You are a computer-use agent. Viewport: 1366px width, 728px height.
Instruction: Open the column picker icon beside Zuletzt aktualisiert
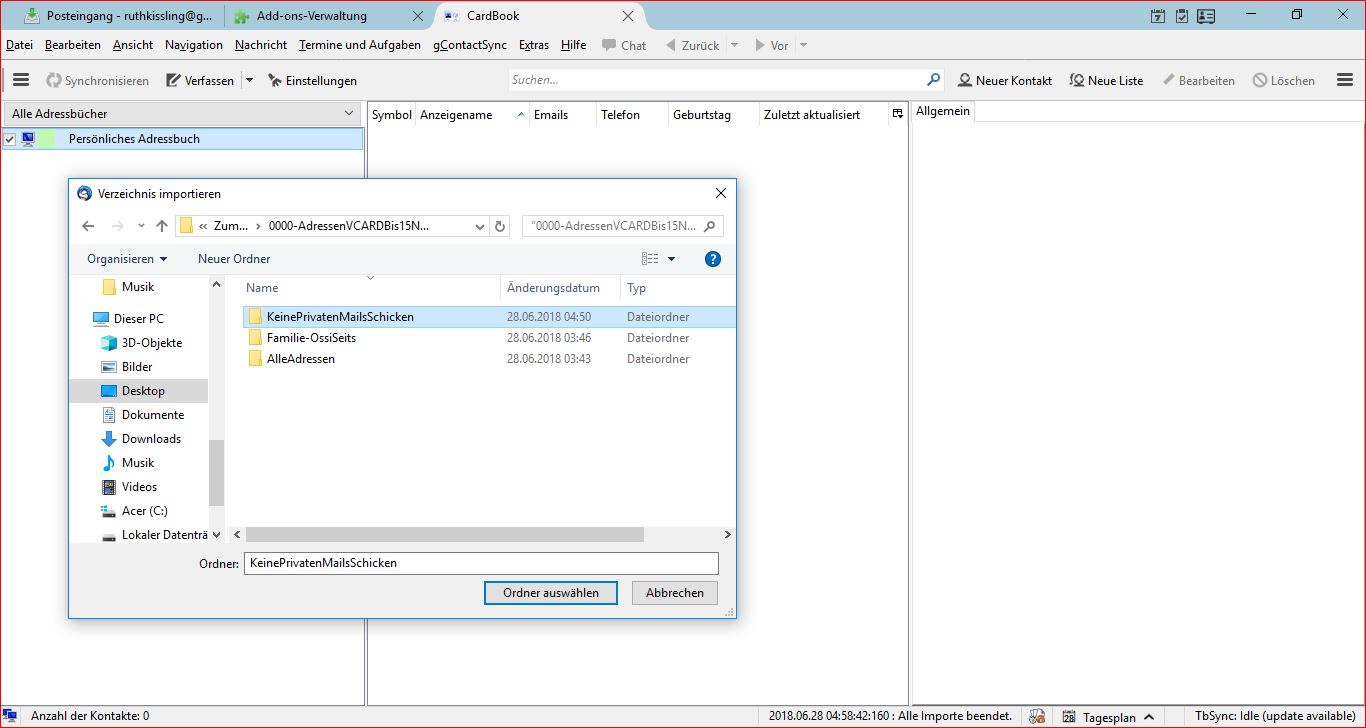897,114
